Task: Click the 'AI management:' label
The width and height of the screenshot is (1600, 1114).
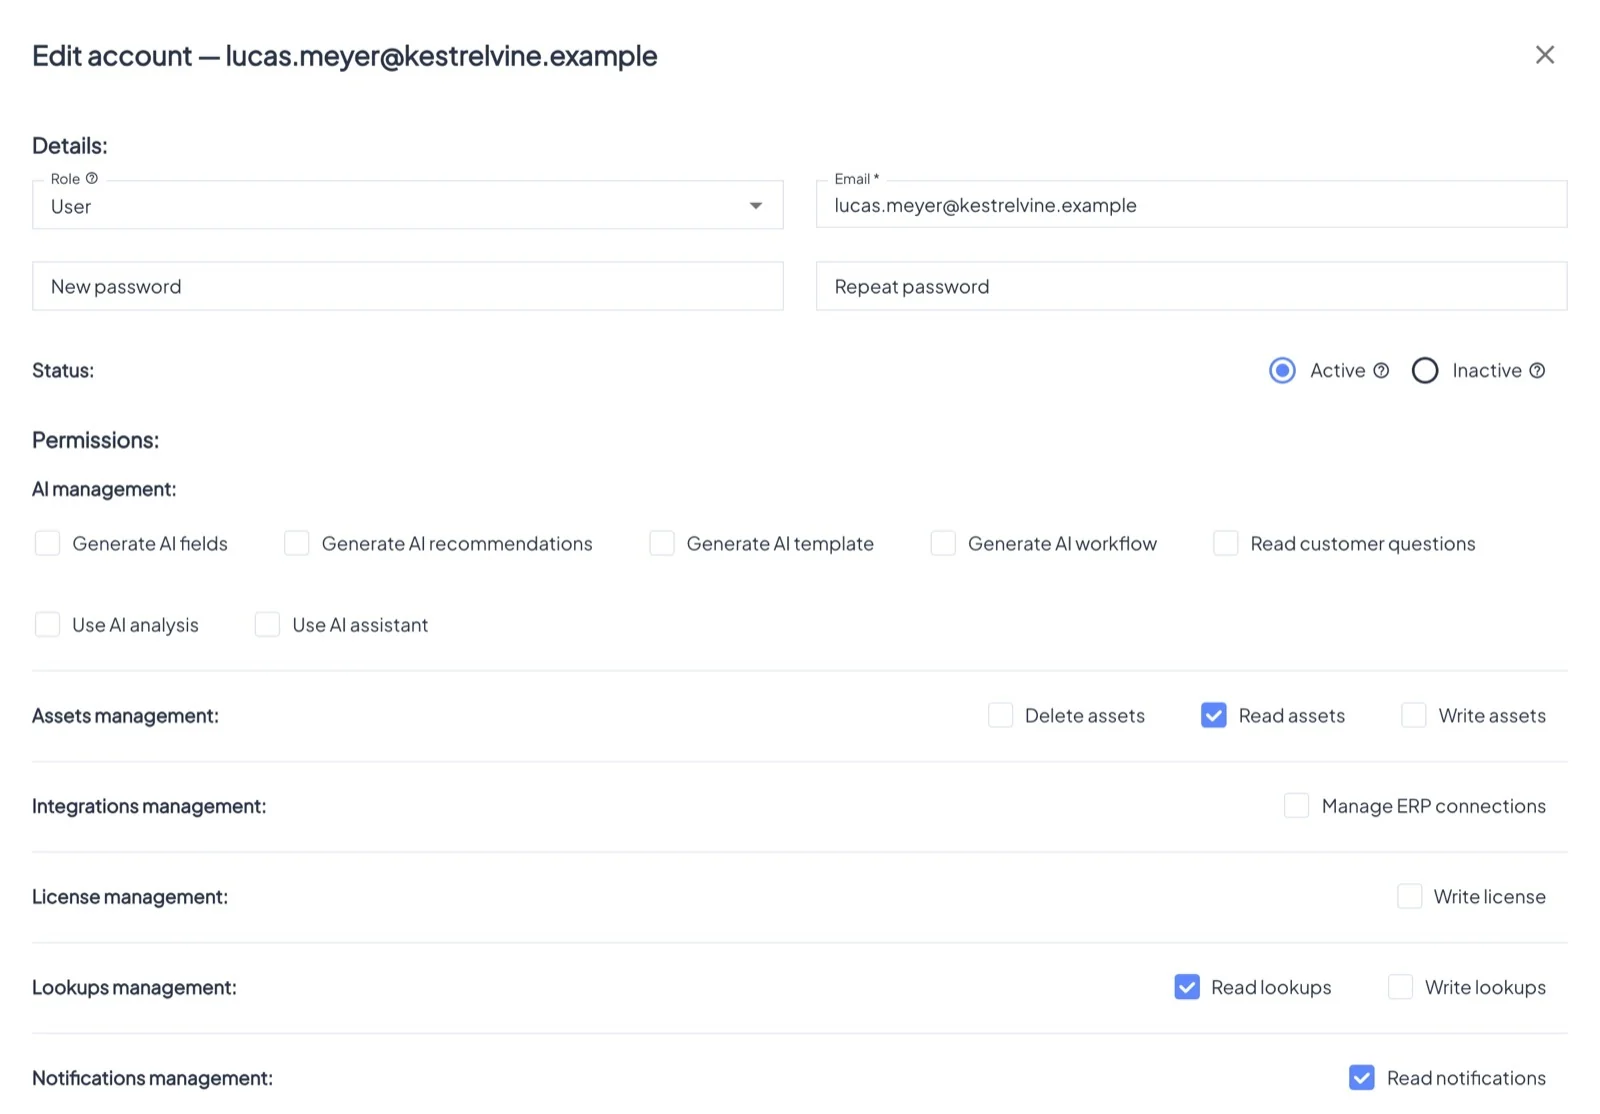Action: tap(104, 489)
